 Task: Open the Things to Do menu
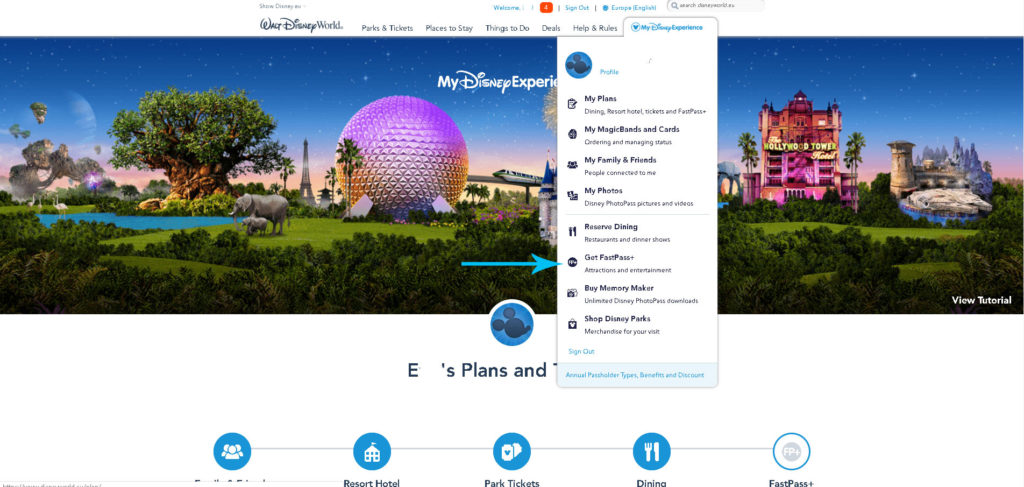[507, 28]
